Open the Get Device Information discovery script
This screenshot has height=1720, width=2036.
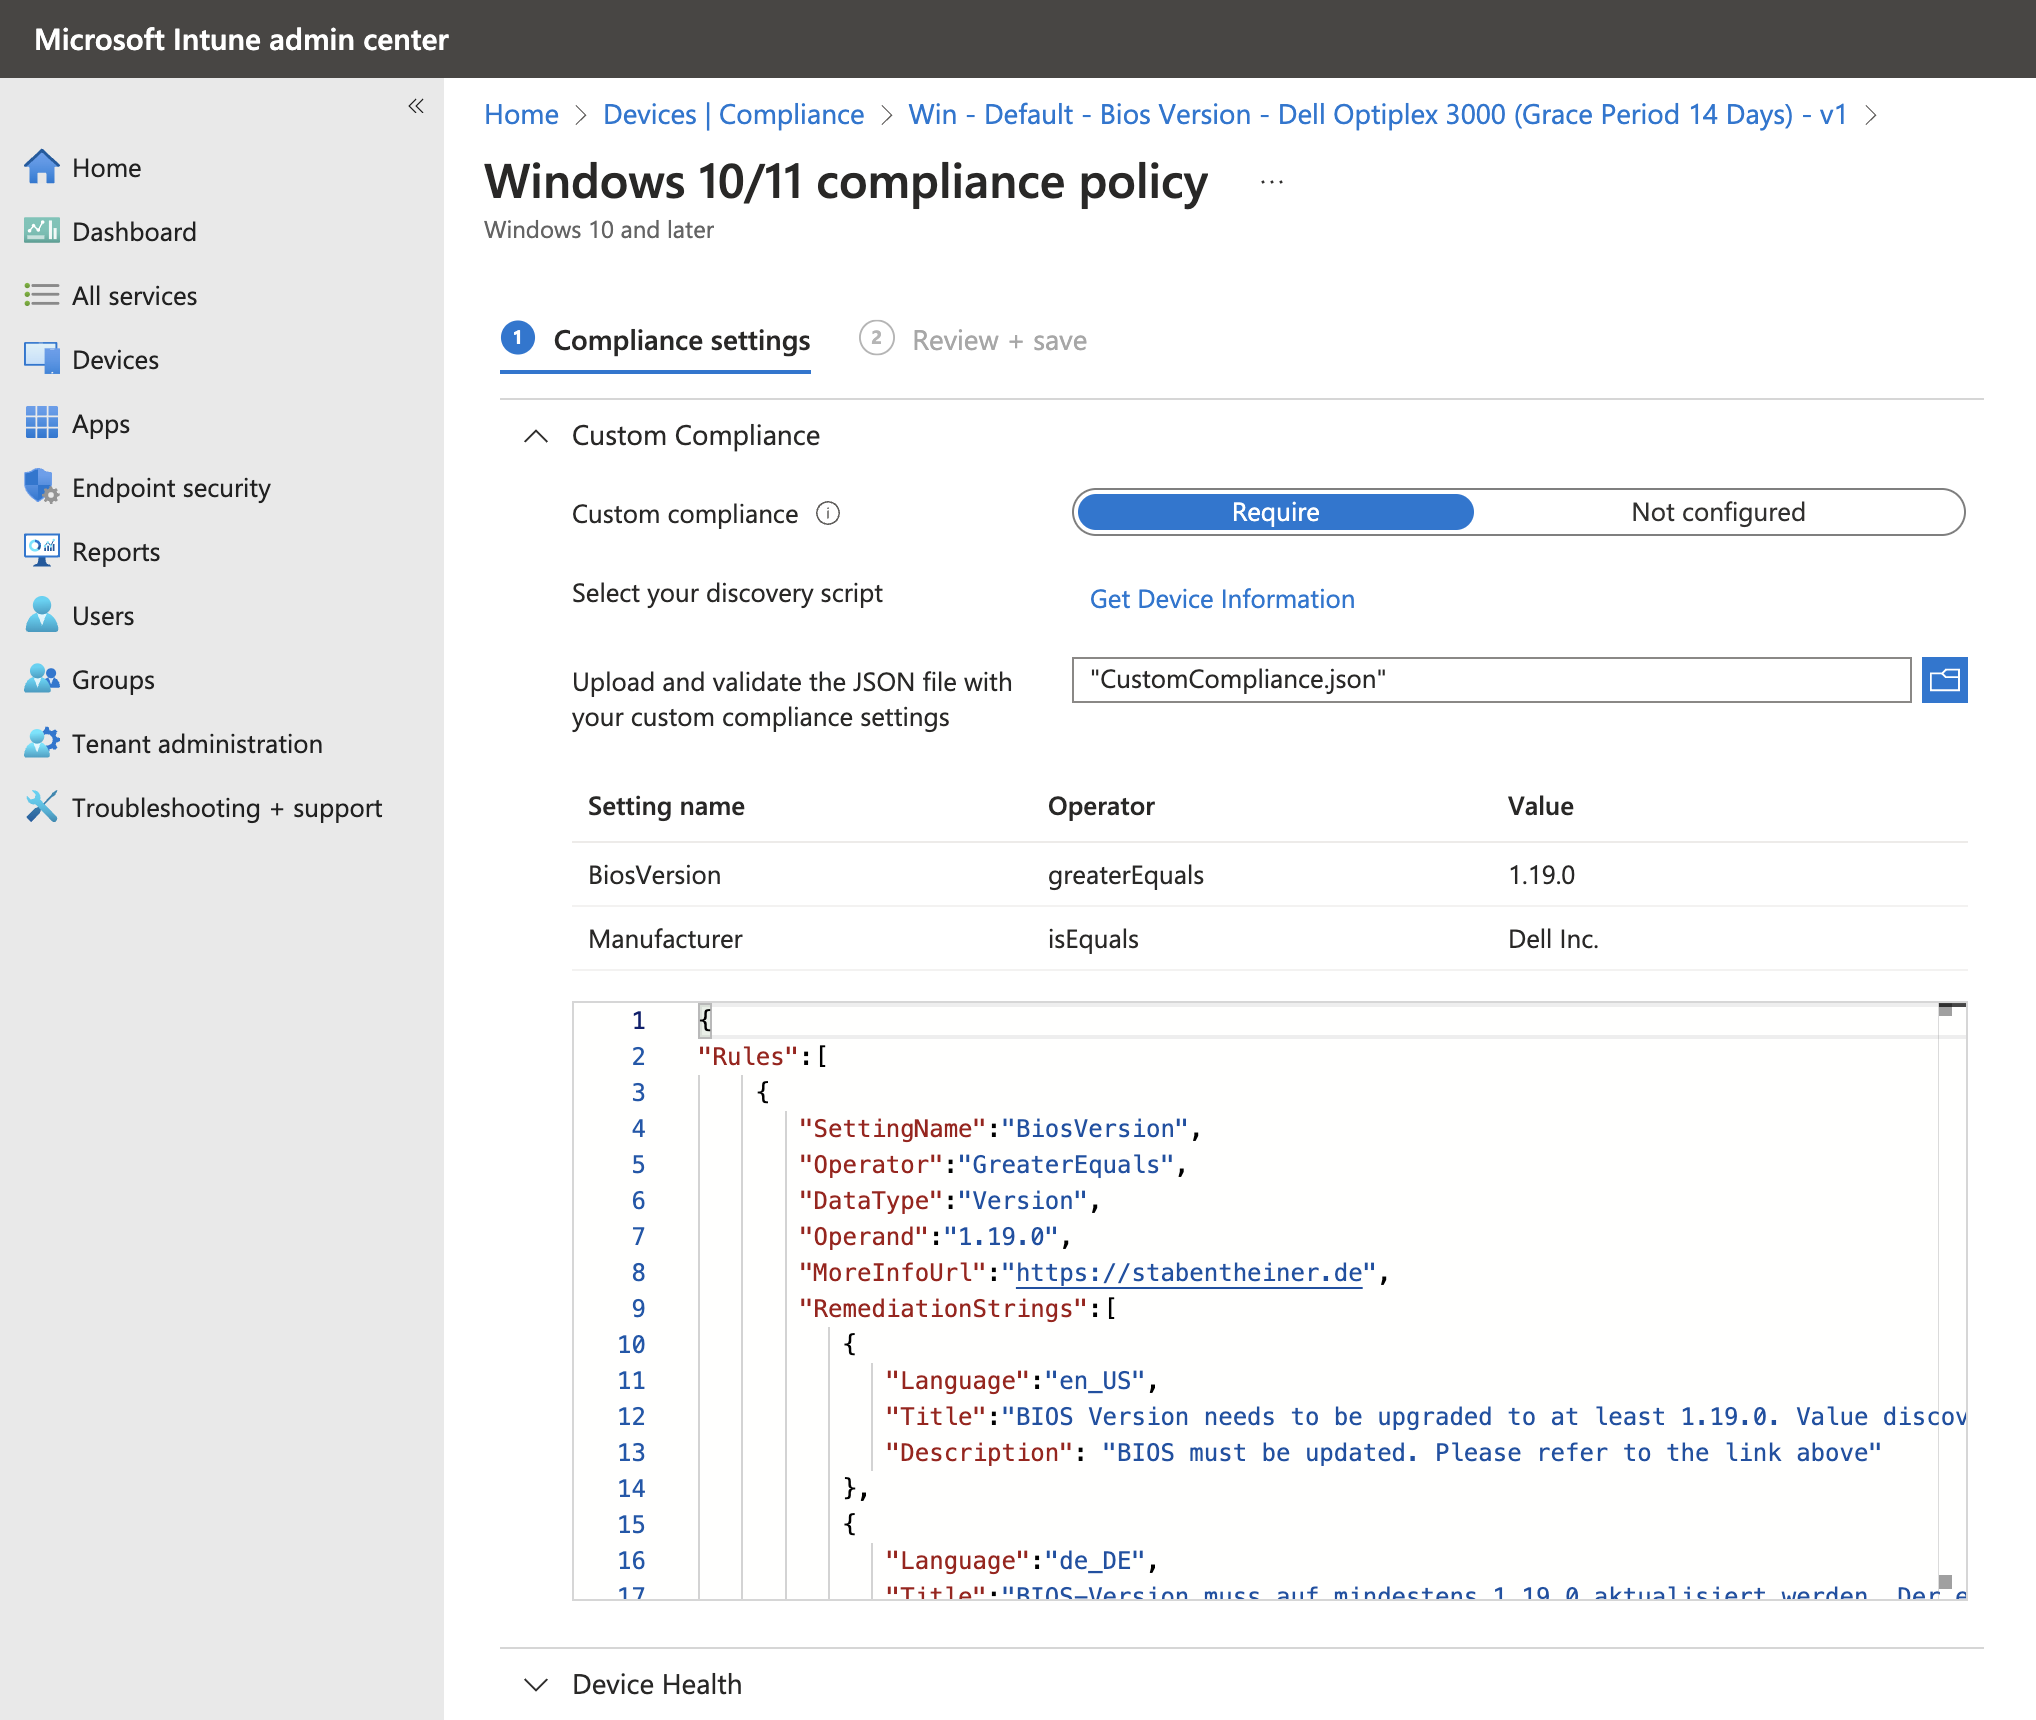pyautogui.click(x=1222, y=598)
